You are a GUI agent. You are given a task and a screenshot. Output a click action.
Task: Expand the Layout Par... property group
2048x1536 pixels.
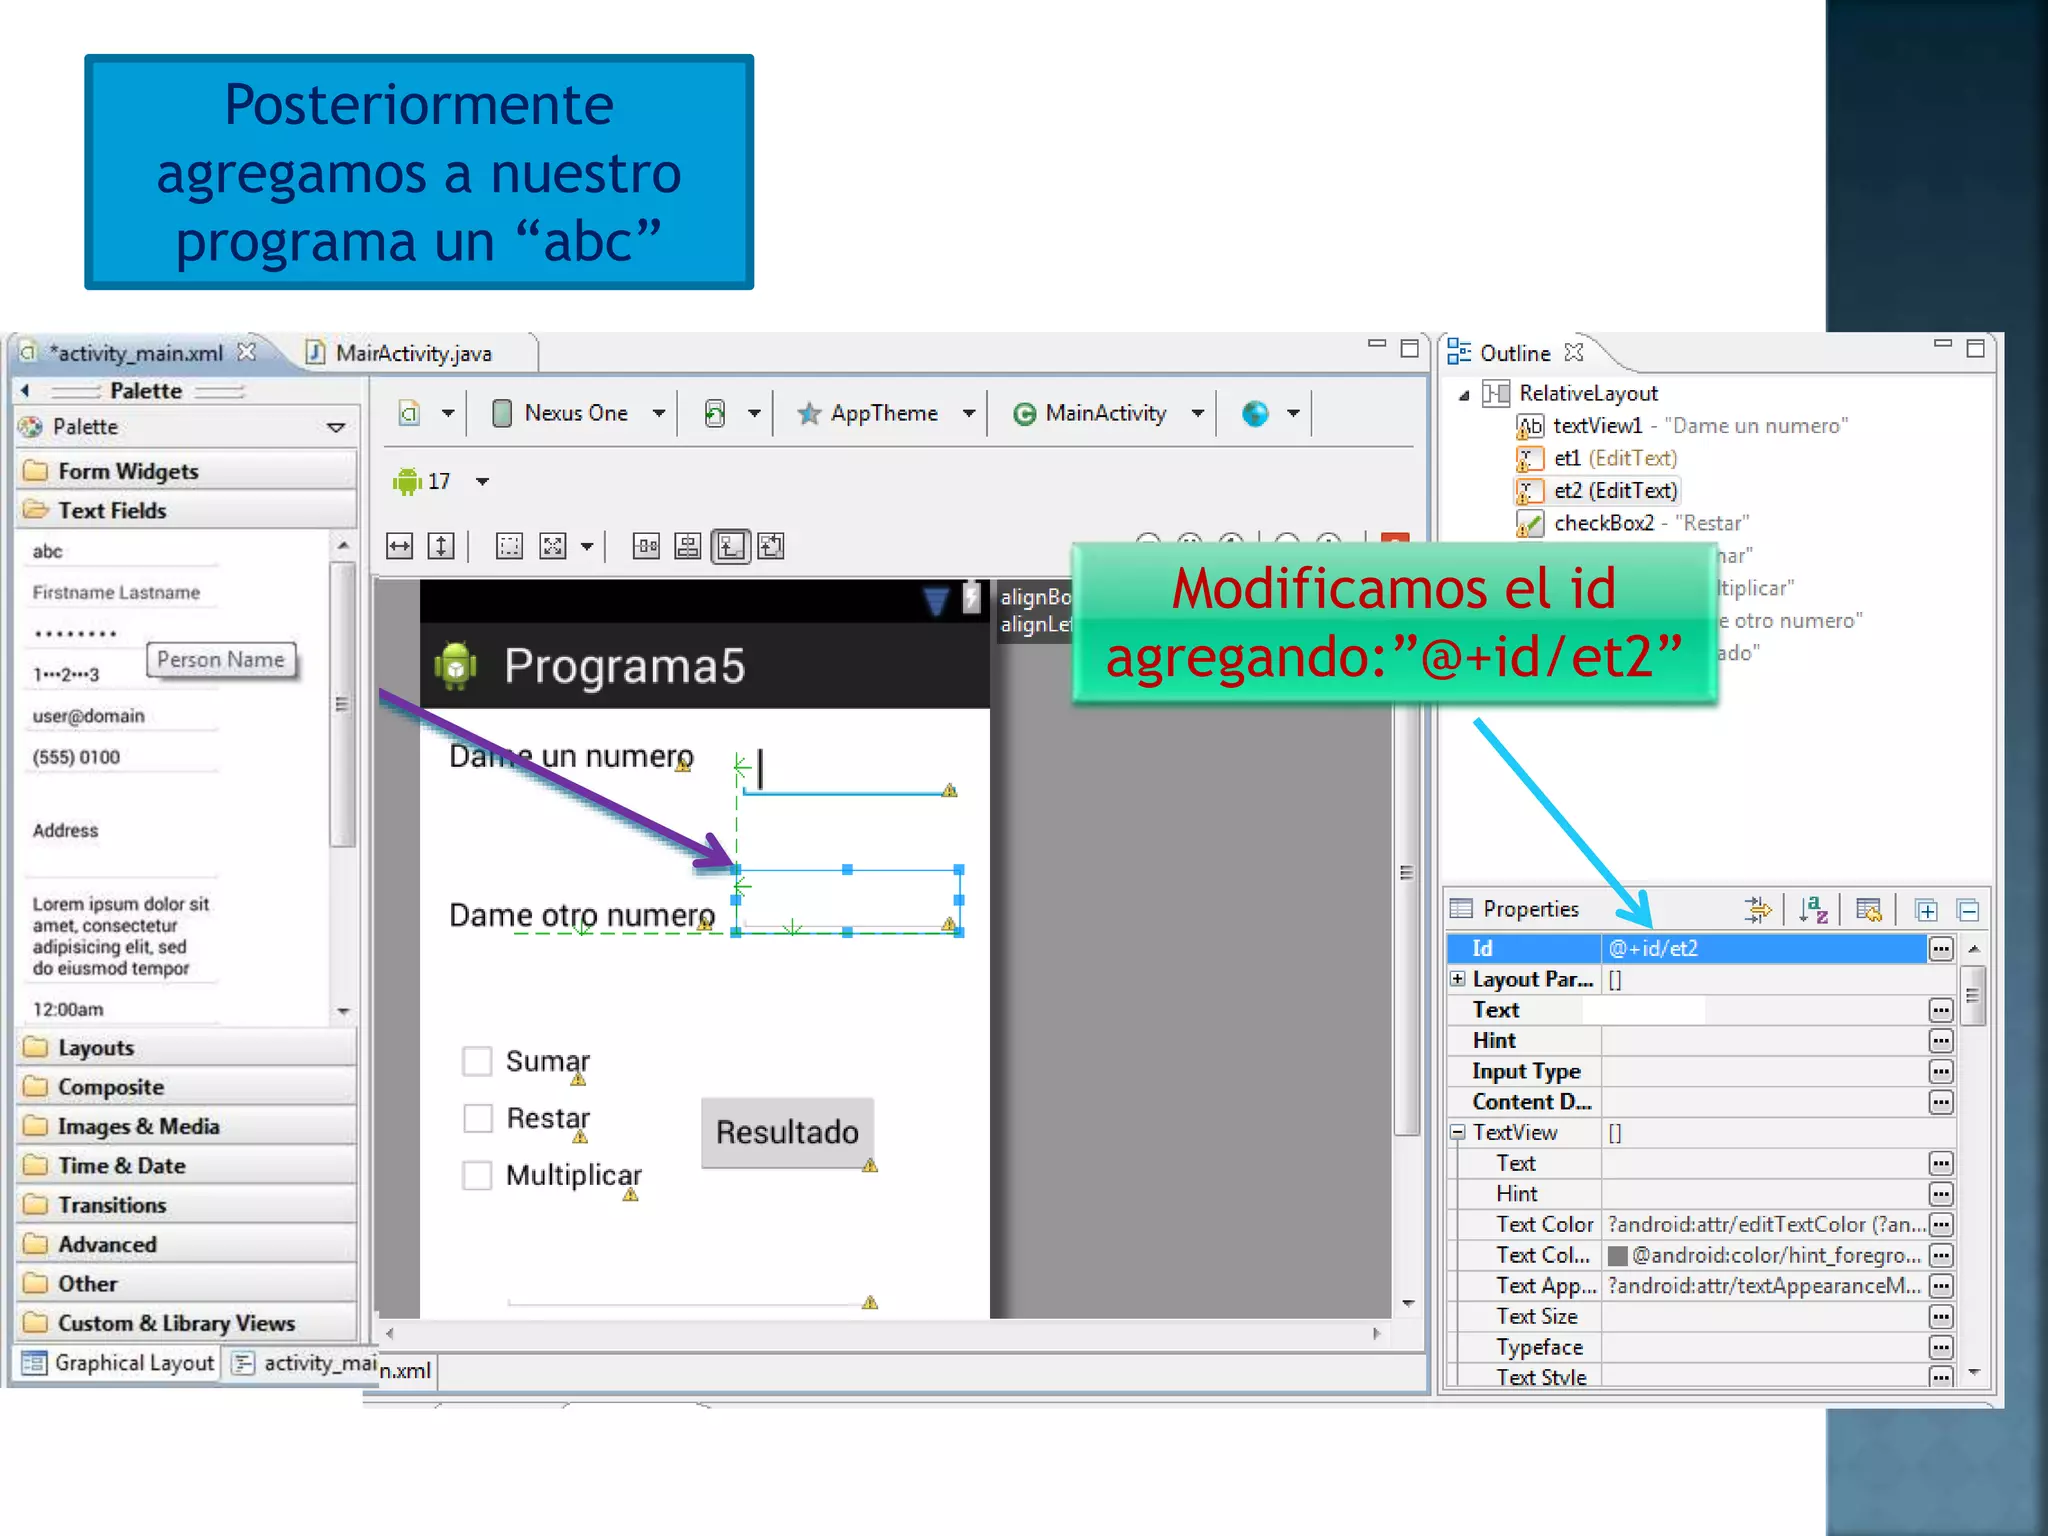(1457, 979)
